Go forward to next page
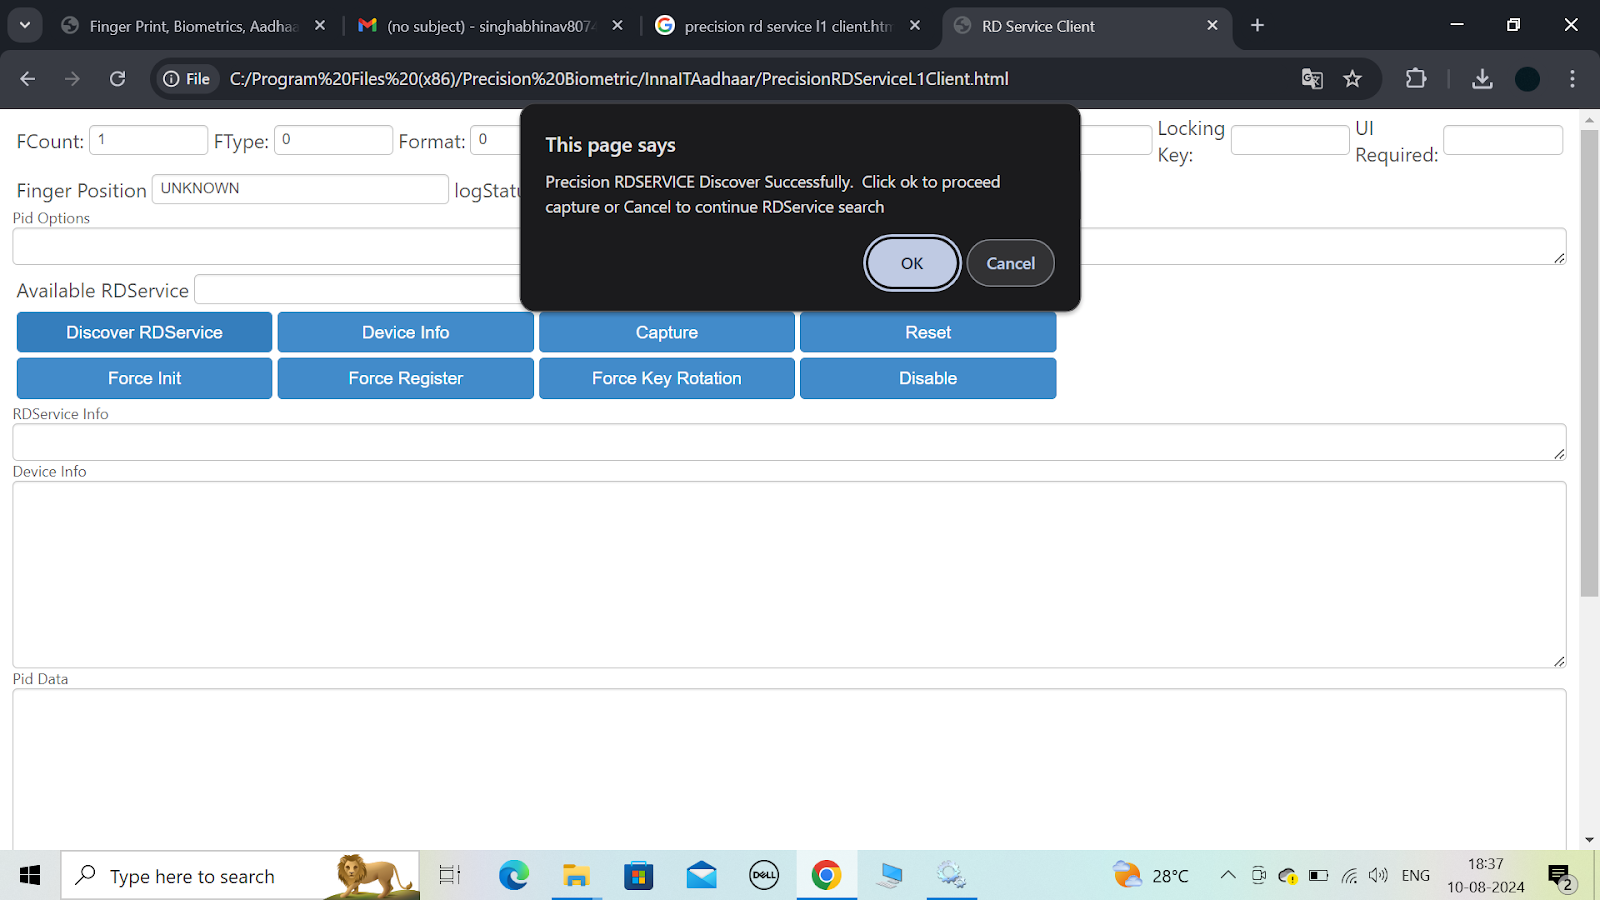 72,79
